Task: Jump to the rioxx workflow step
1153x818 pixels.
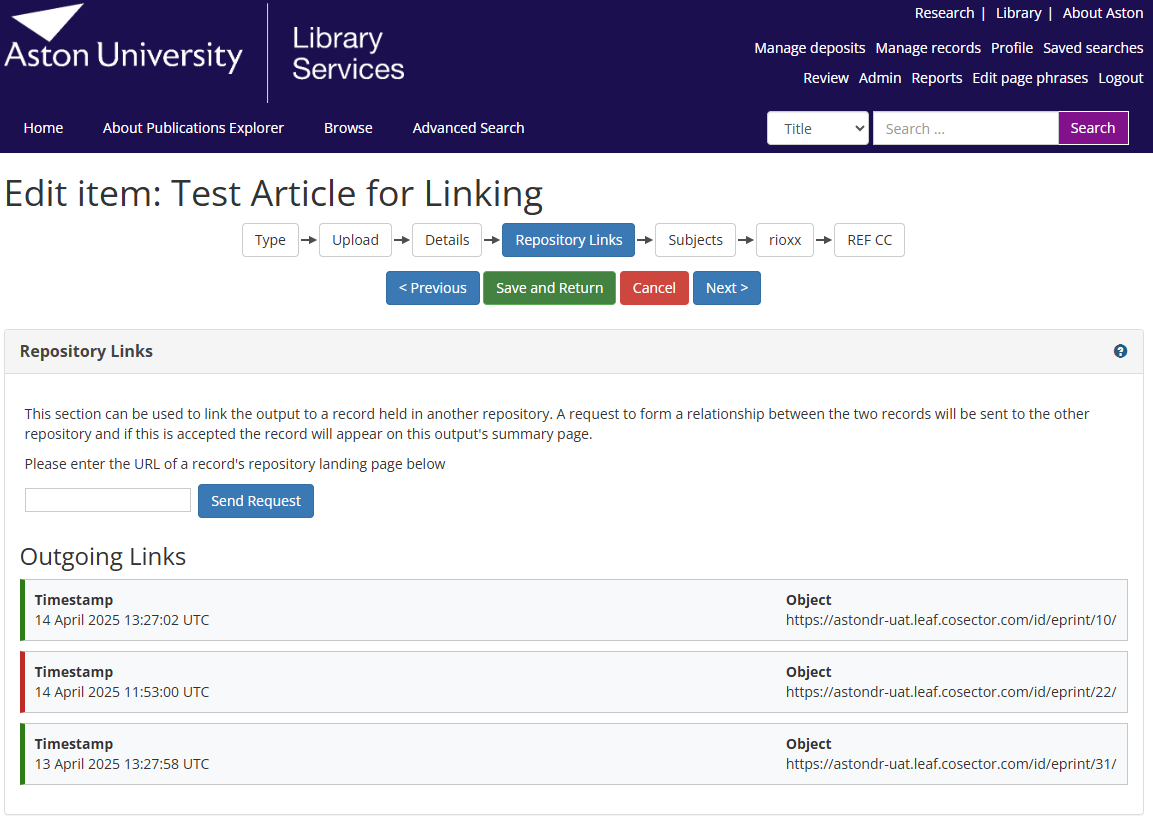Action: tap(785, 240)
